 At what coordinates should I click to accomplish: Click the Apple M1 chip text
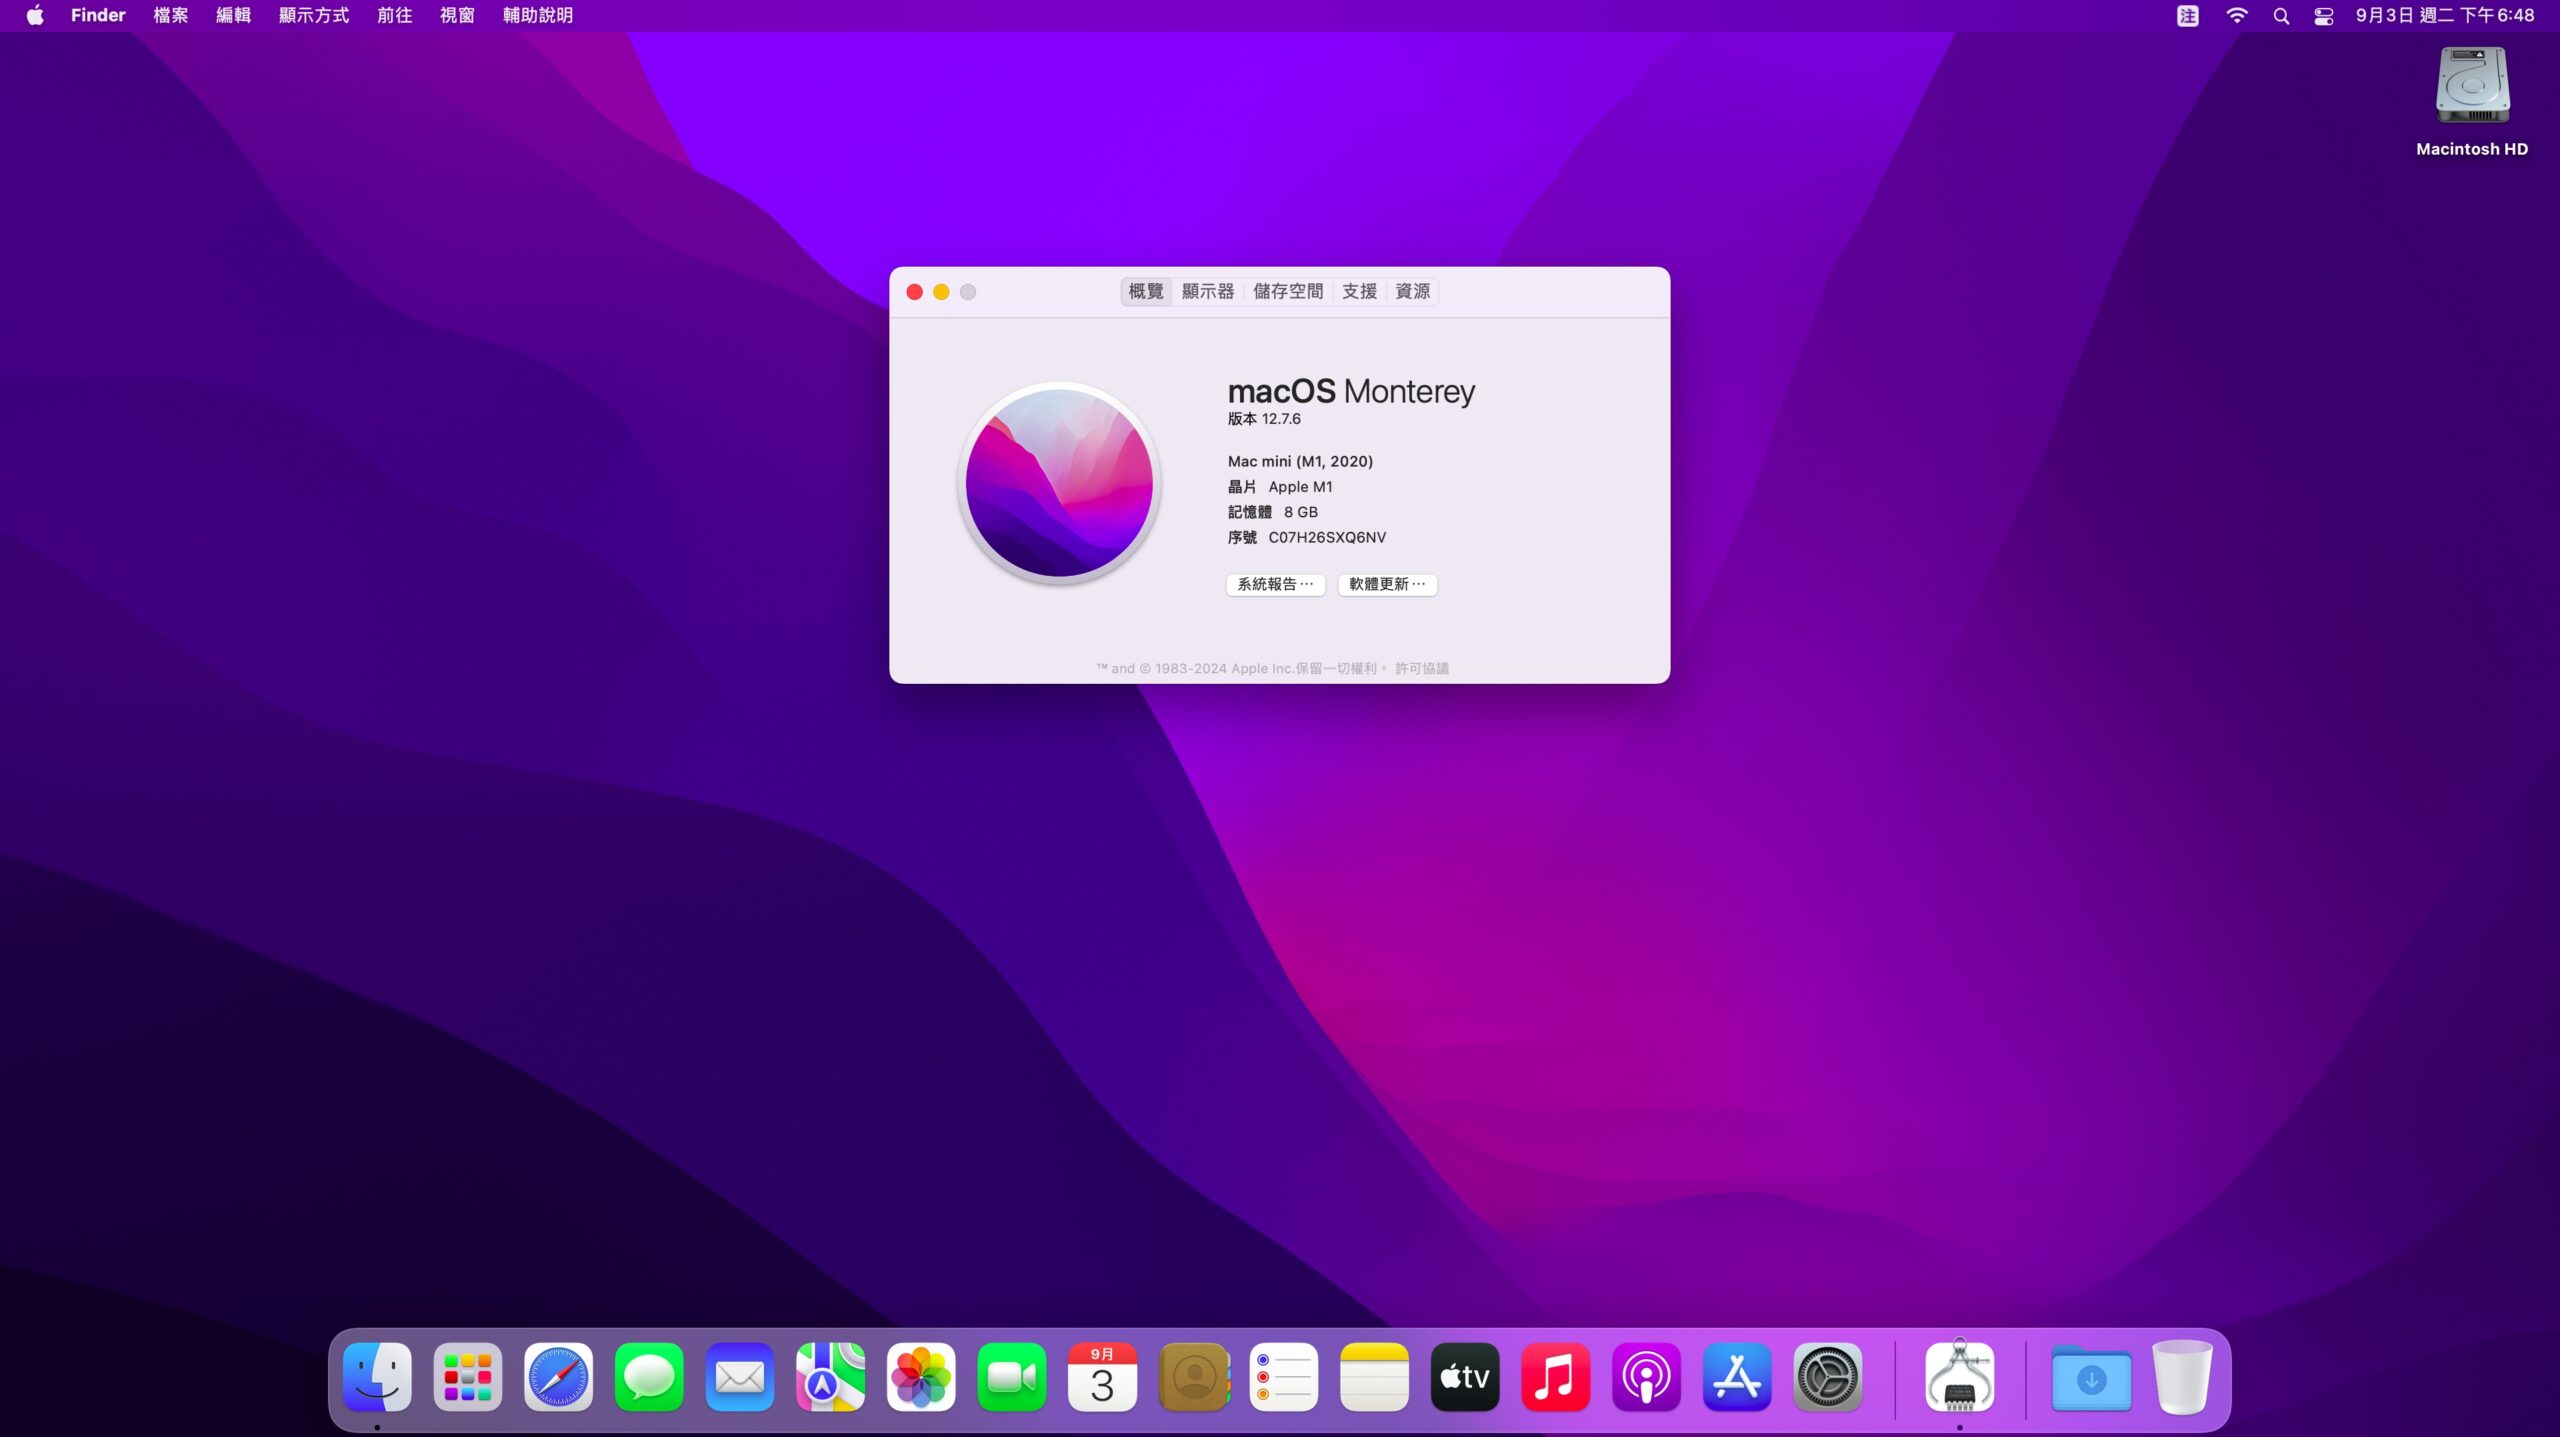pyautogui.click(x=1300, y=487)
